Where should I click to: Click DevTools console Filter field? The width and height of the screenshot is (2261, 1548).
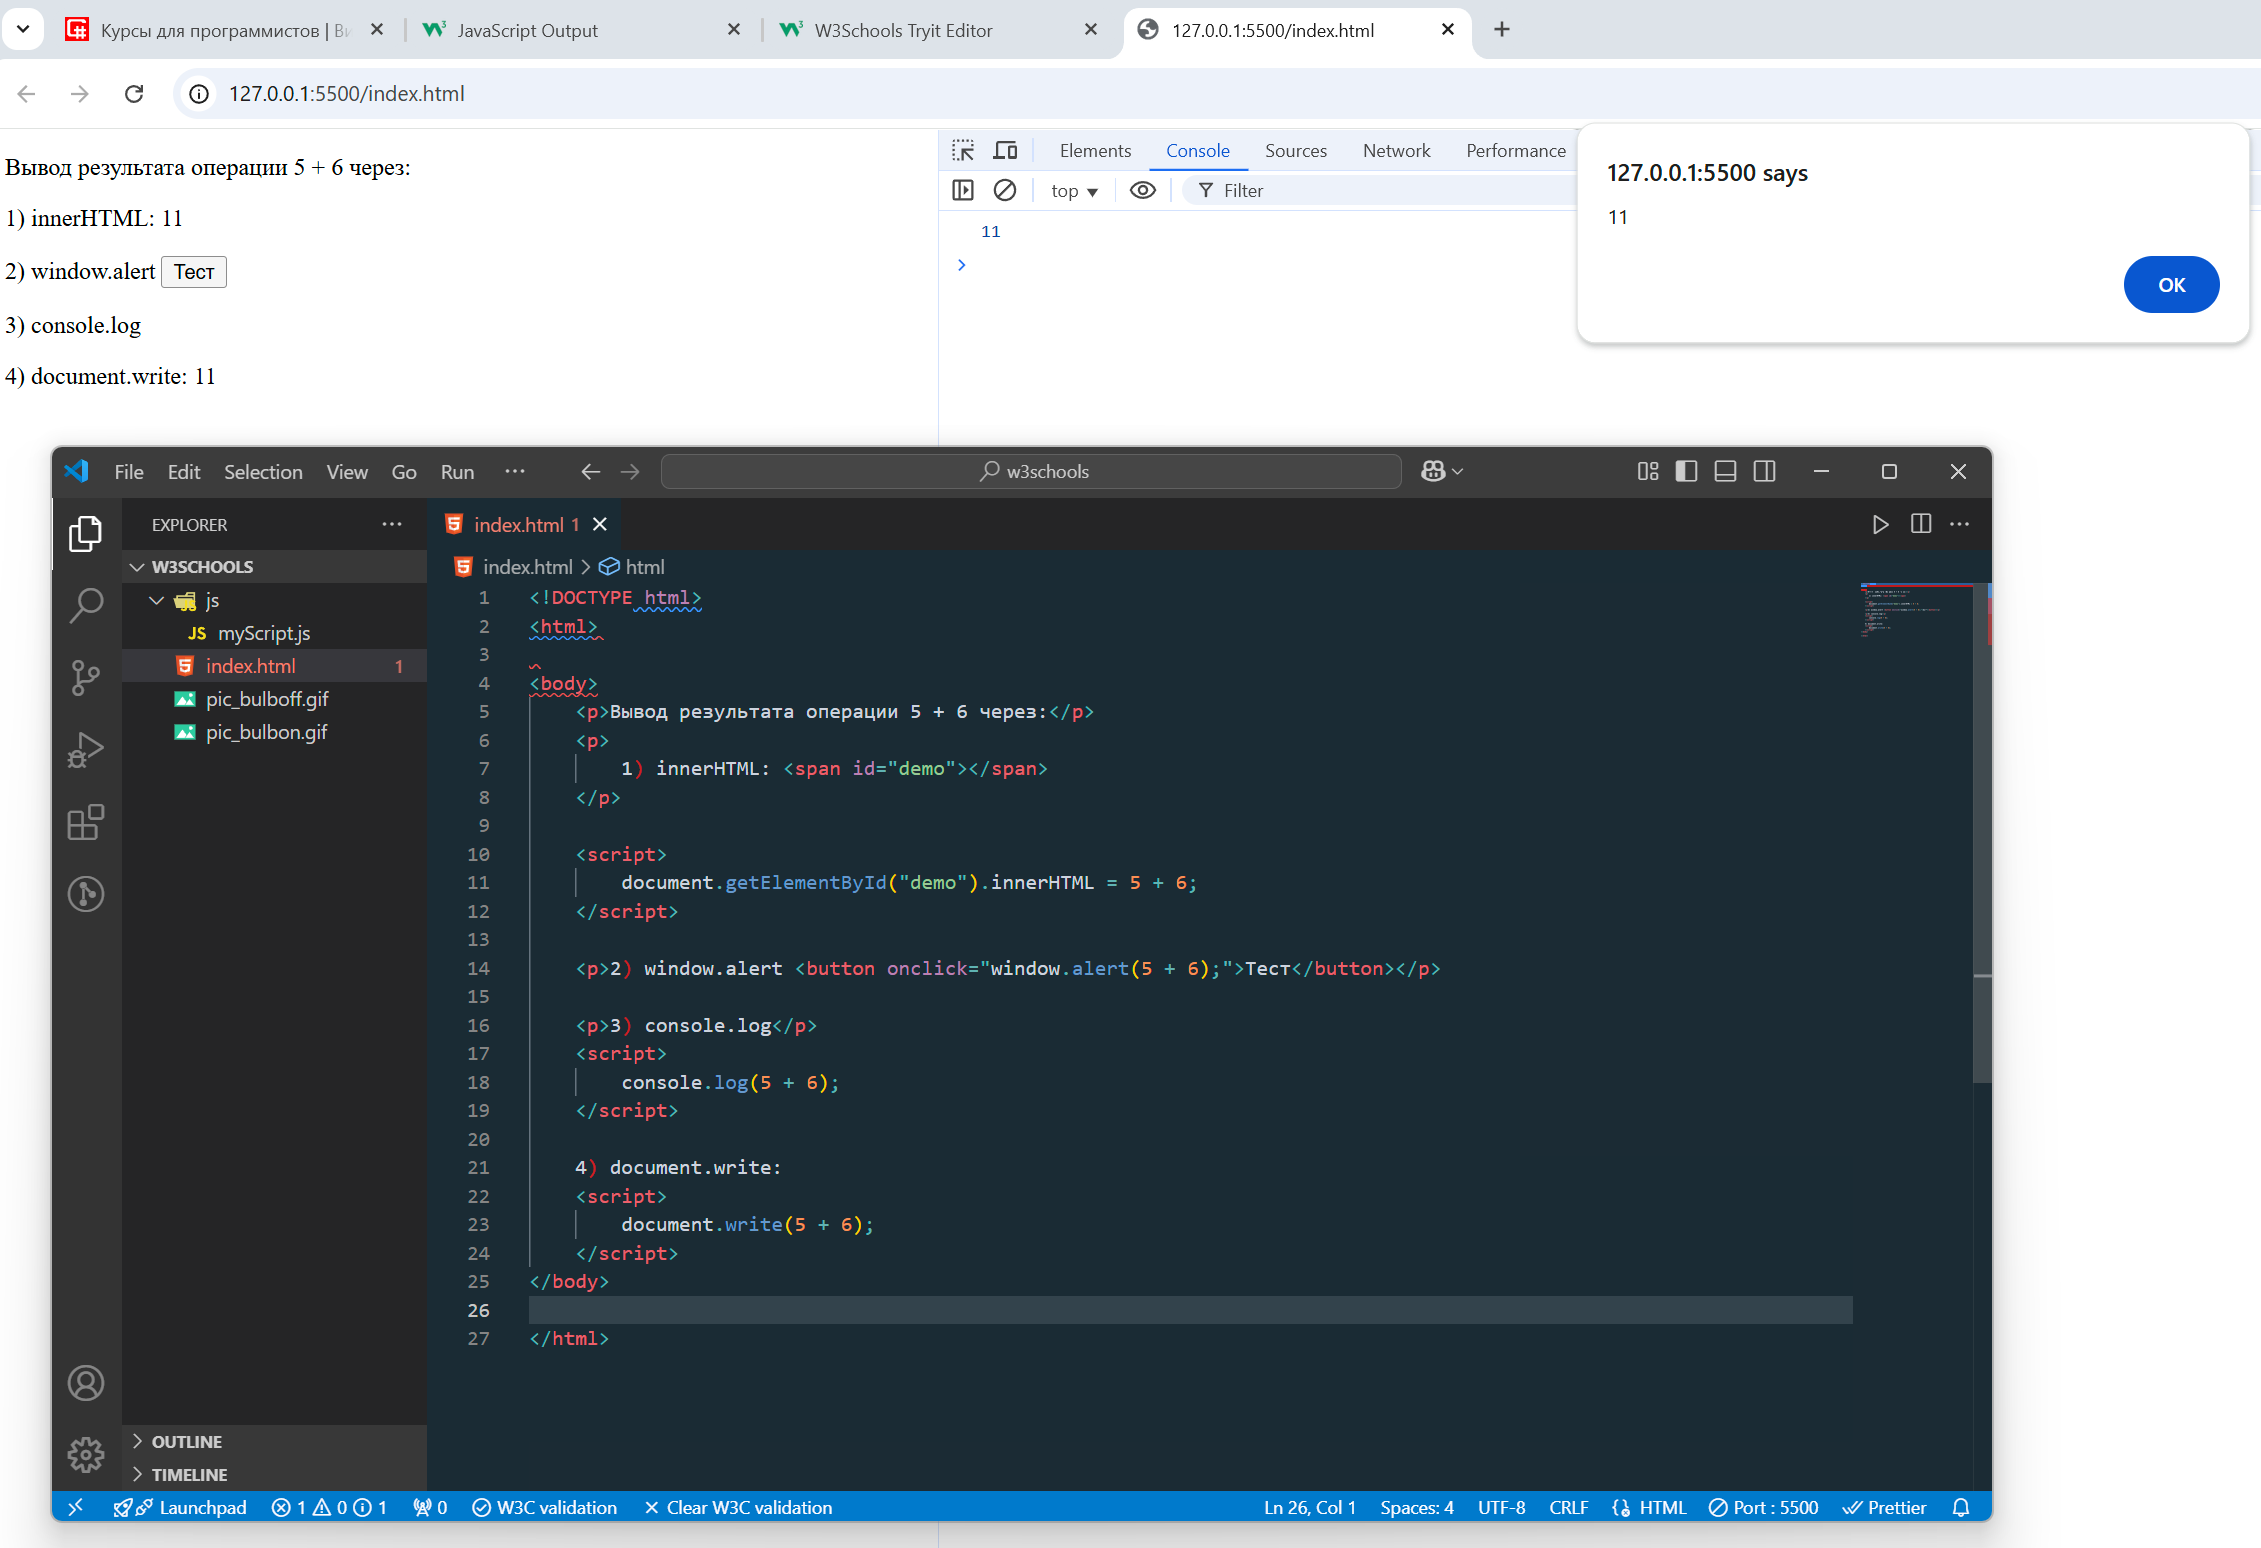(1380, 190)
